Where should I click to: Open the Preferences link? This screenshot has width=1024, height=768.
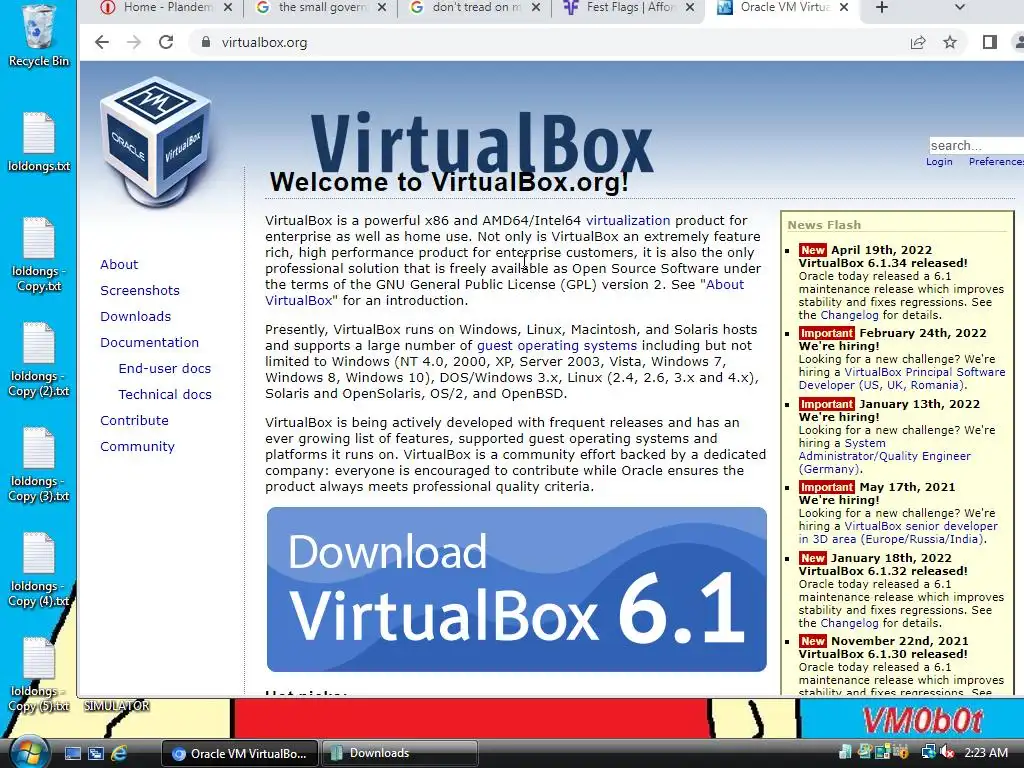pyautogui.click(x=996, y=161)
